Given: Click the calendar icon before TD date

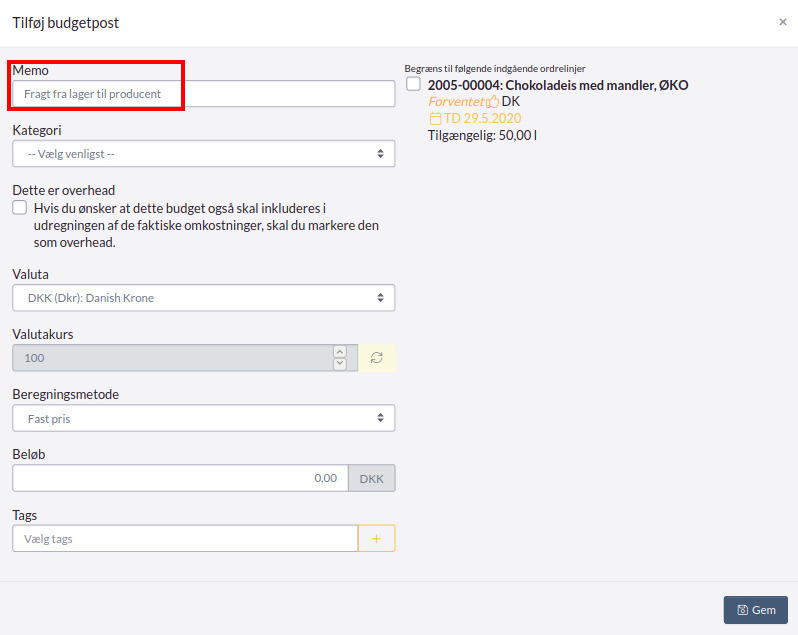Looking at the screenshot, I should coord(435,118).
